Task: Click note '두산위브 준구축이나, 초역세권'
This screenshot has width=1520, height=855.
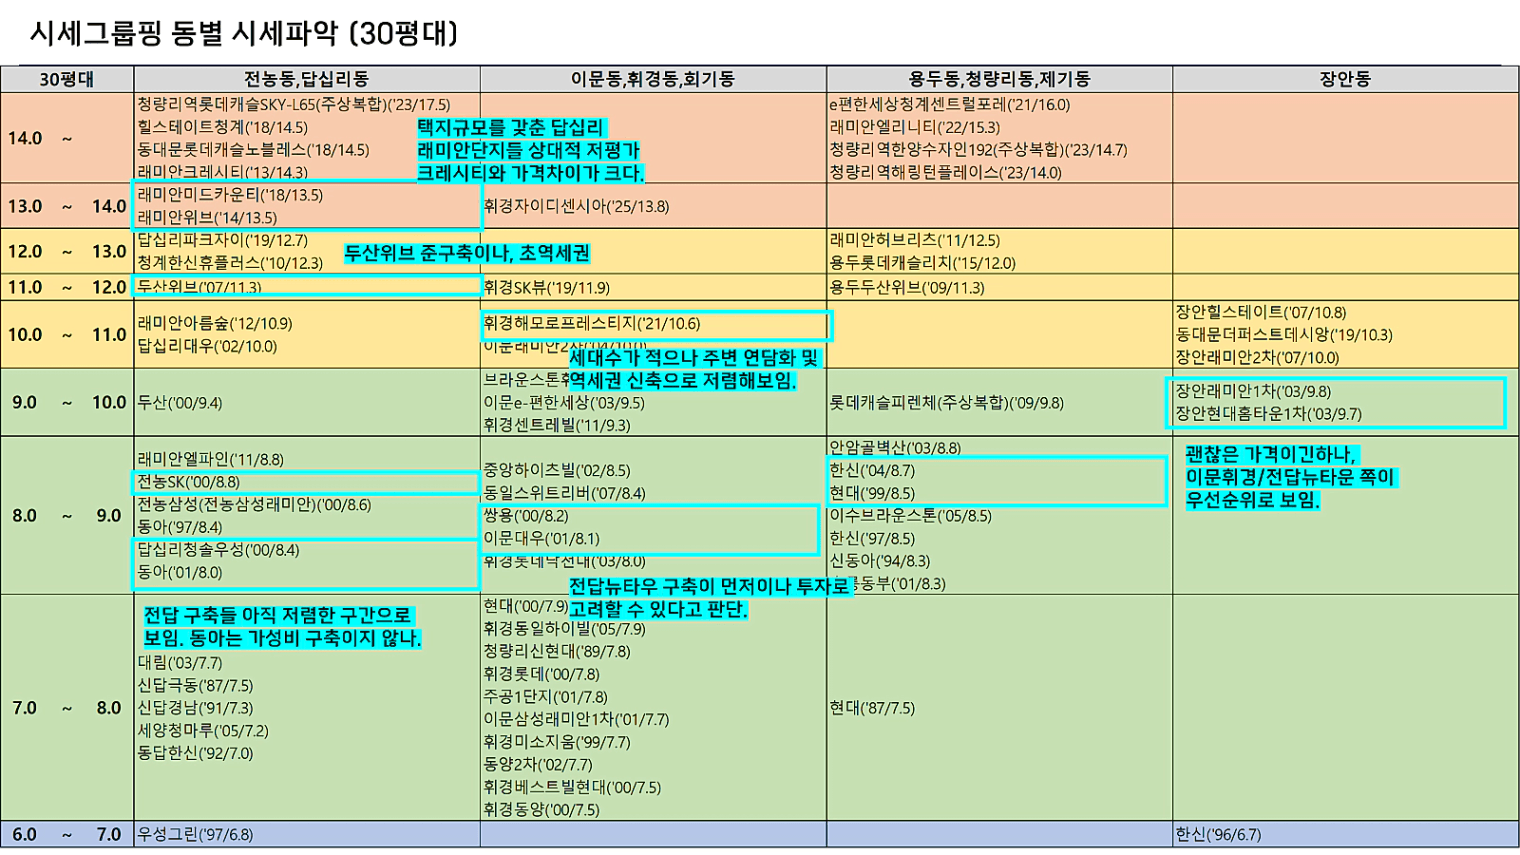Action: (x=467, y=253)
